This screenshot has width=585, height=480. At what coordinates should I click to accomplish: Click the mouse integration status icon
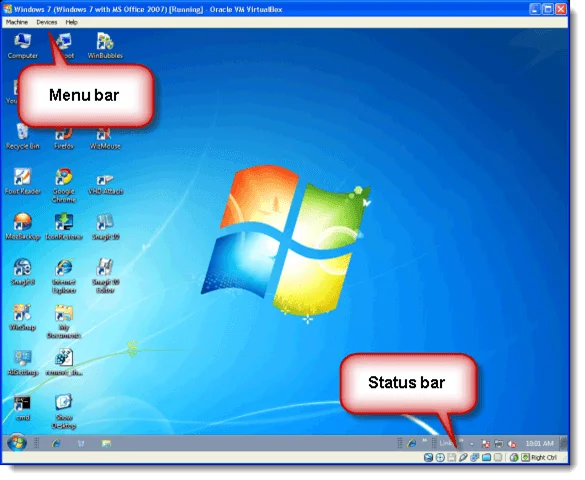point(514,457)
